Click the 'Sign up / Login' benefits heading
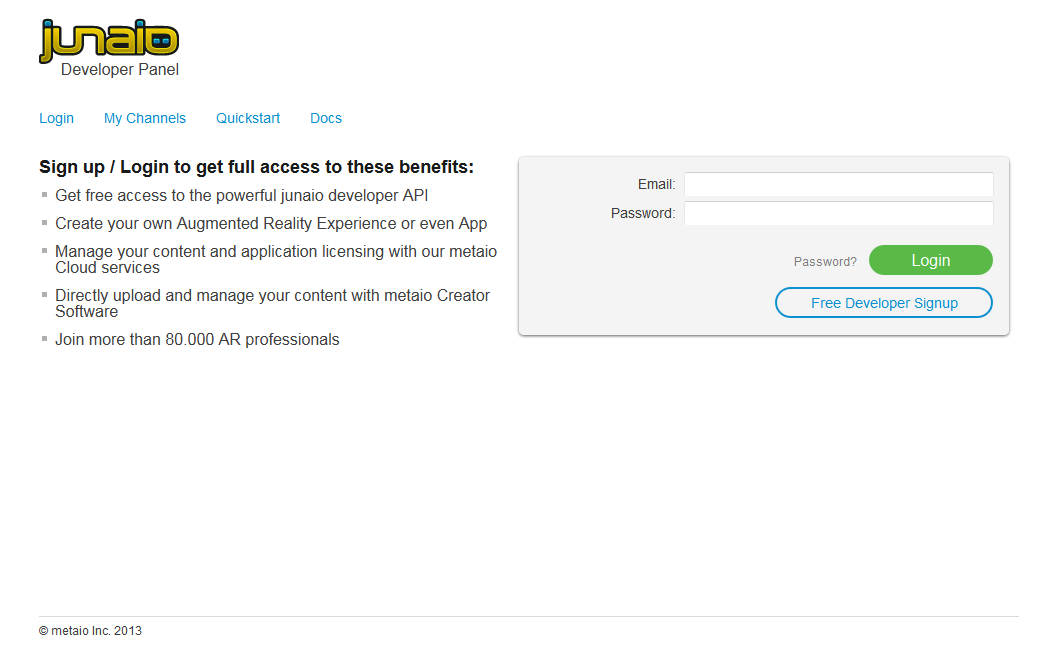Viewport: 1039px width, 663px height. 256,167
